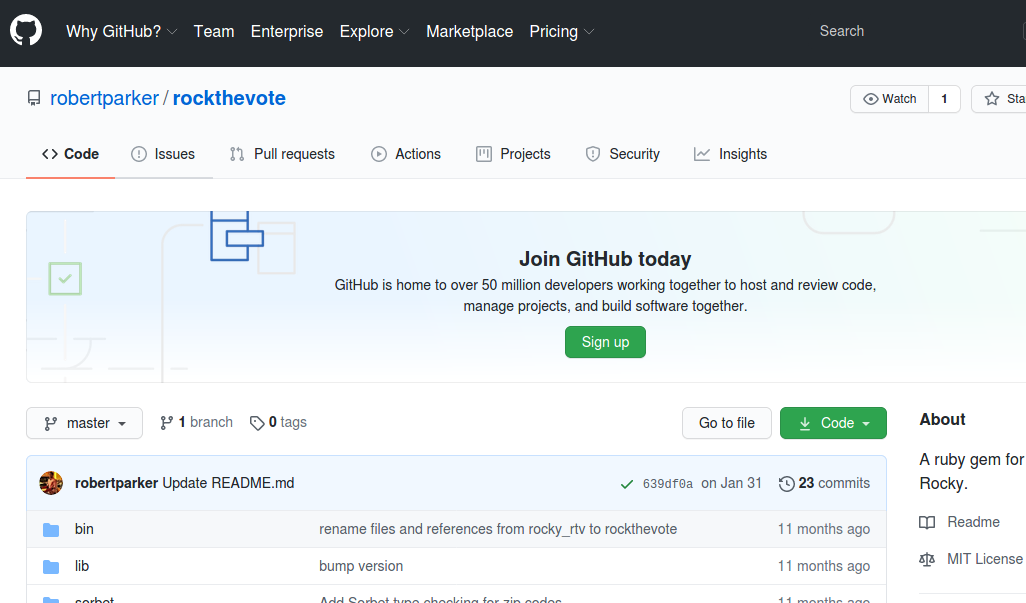Image resolution: width=1026 pixels, height=603 pixels.
Task: Go to Enterprise in top navigation
Action: coord(287,31)
